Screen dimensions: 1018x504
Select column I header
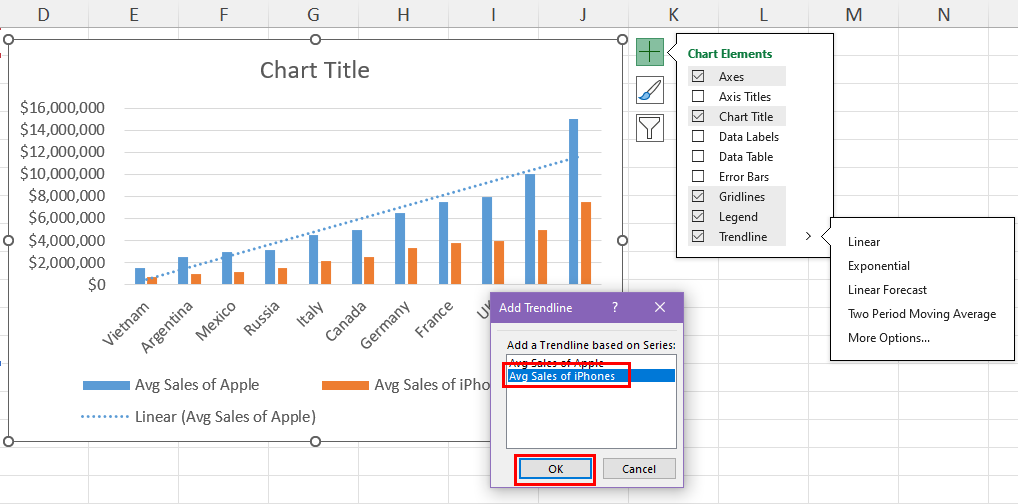tap(493, 14)
